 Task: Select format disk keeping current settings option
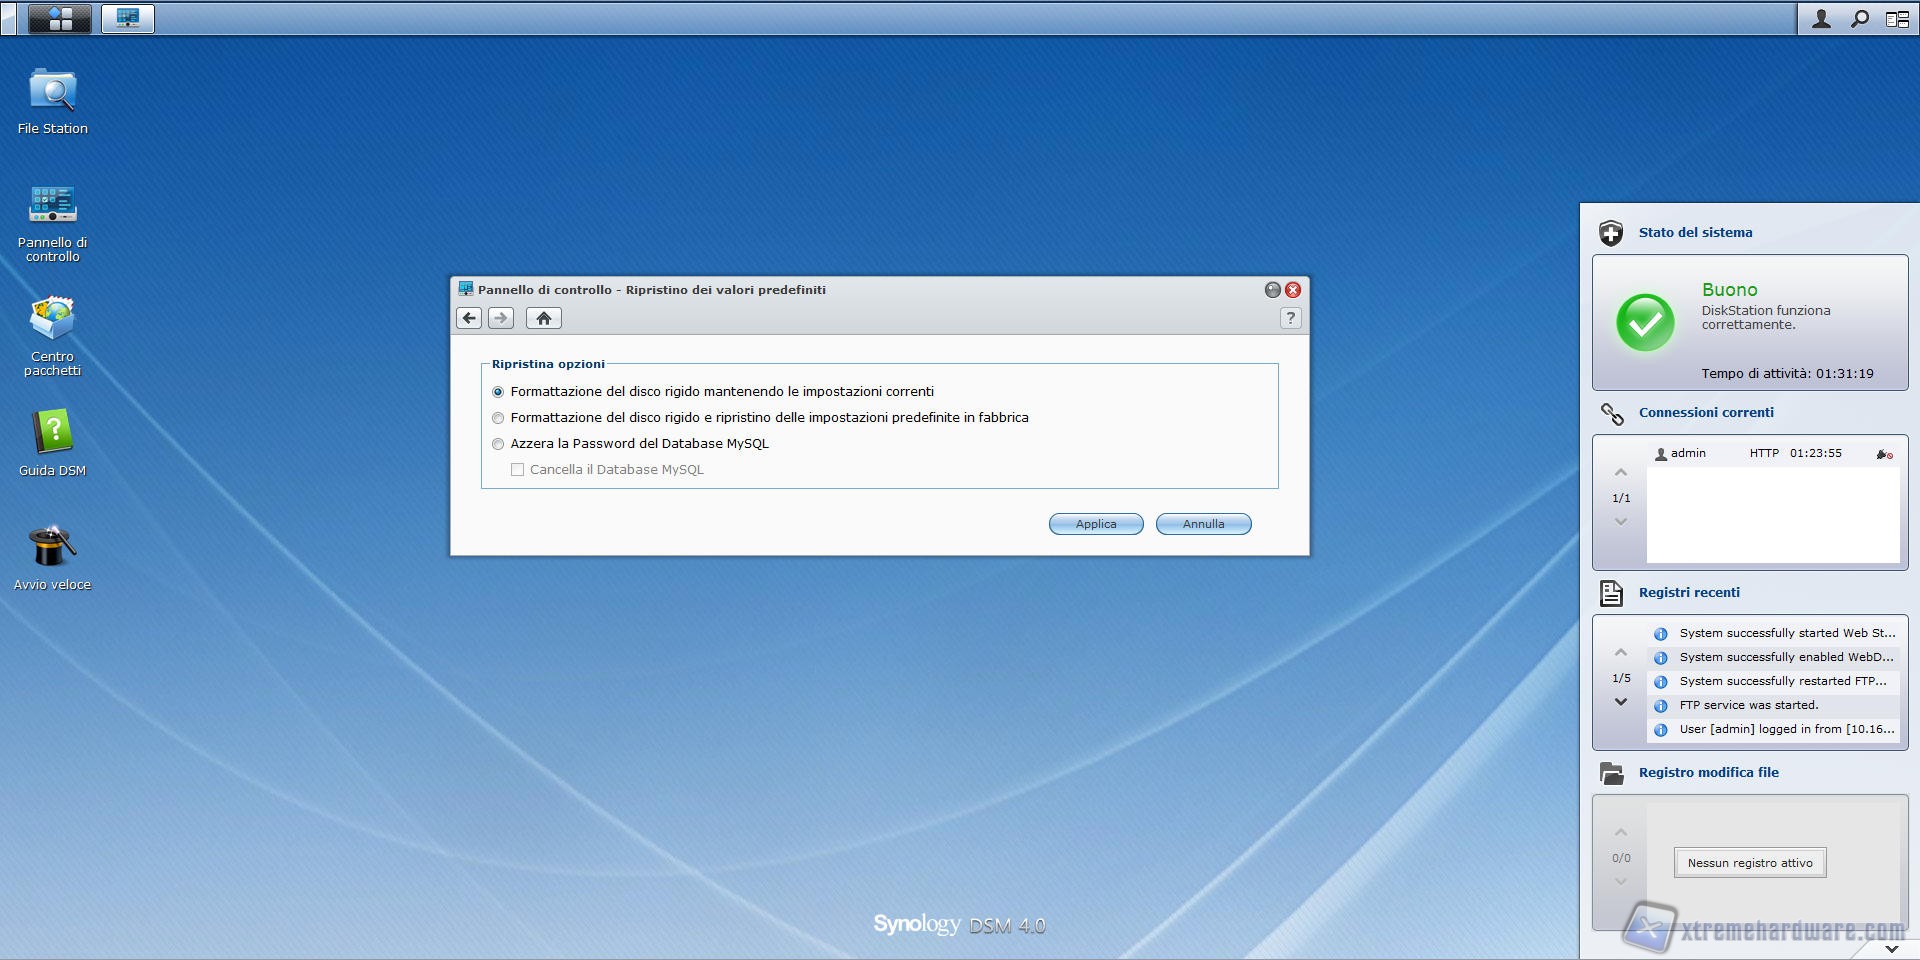tap(498, 392)
